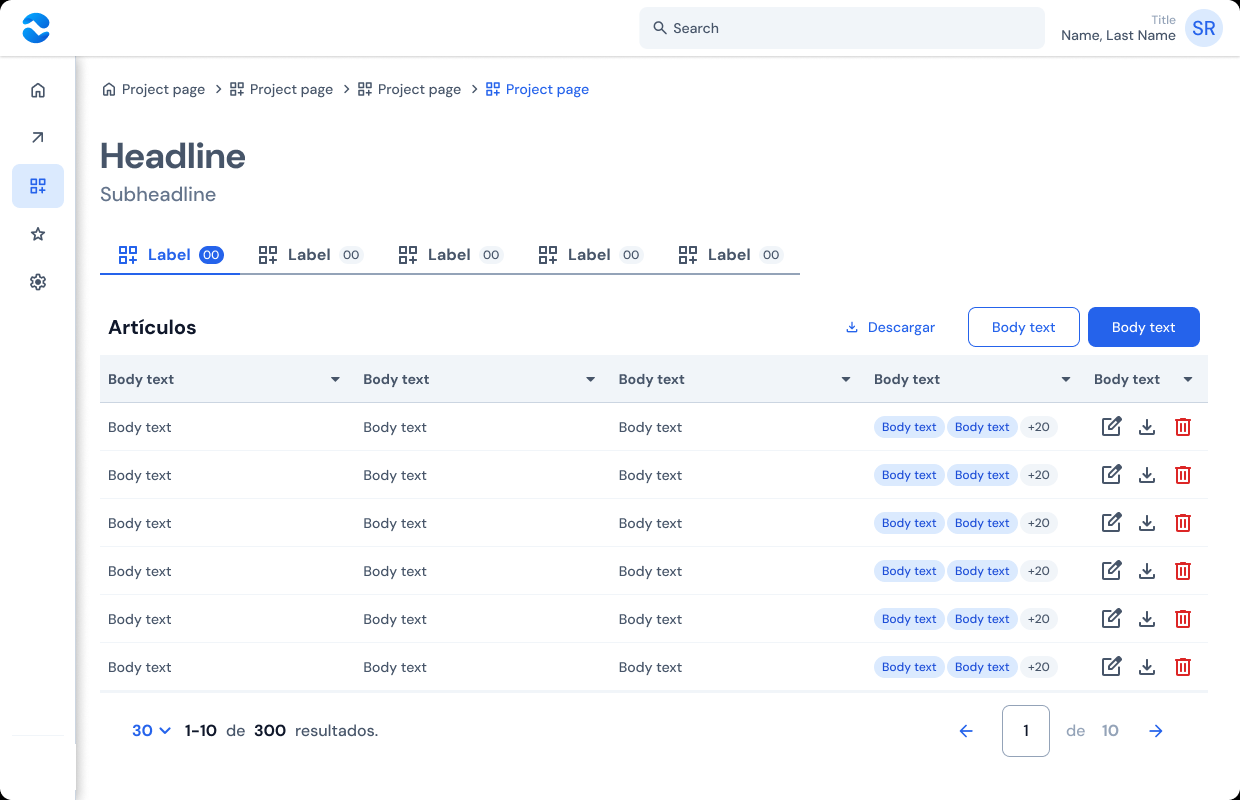Open the actions column header dropdown
Viewport: 1240px width, 800px height.
(x=1188, y=380)
